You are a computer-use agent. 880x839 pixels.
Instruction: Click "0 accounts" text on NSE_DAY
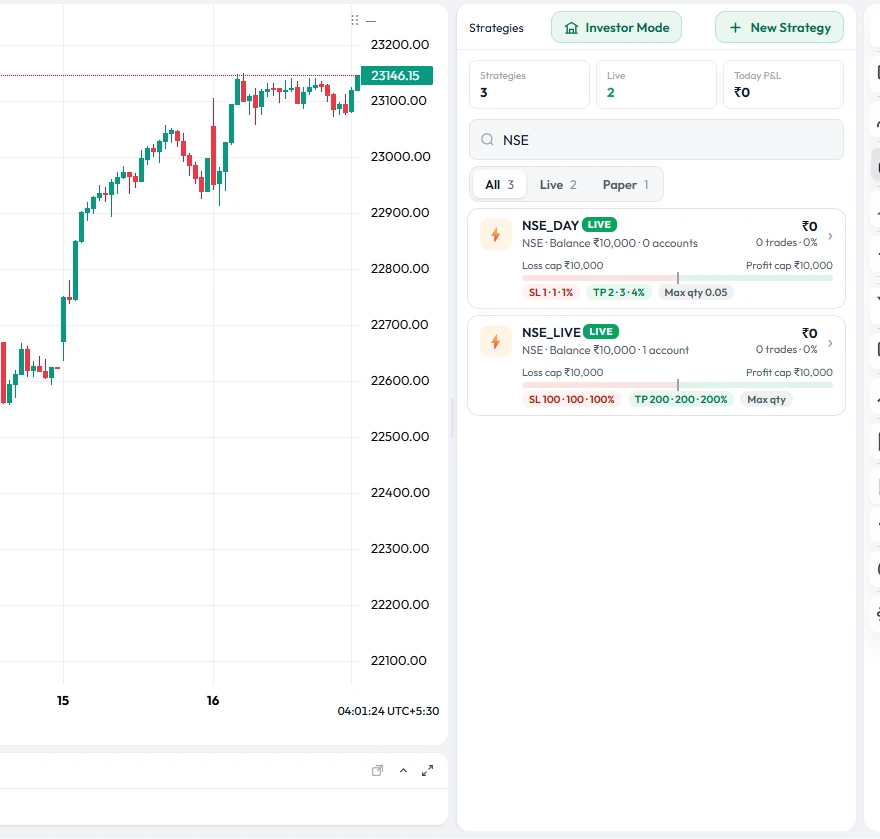point(670,244)
